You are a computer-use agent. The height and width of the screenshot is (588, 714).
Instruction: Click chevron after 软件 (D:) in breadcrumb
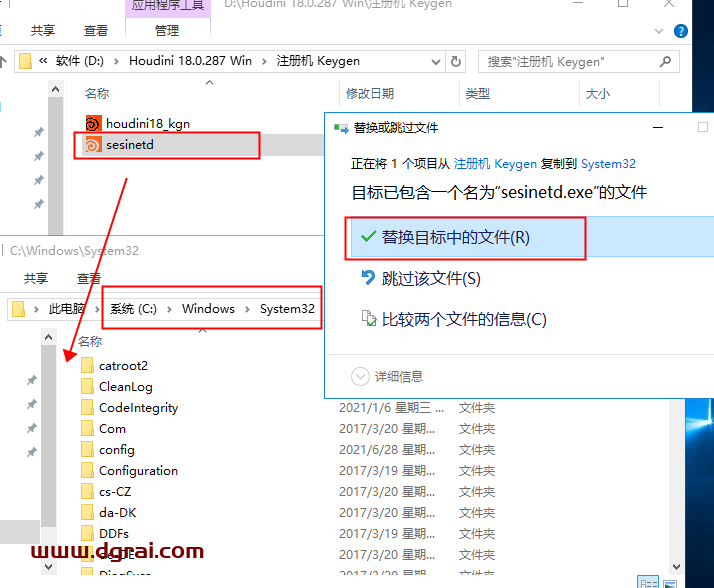116,61
